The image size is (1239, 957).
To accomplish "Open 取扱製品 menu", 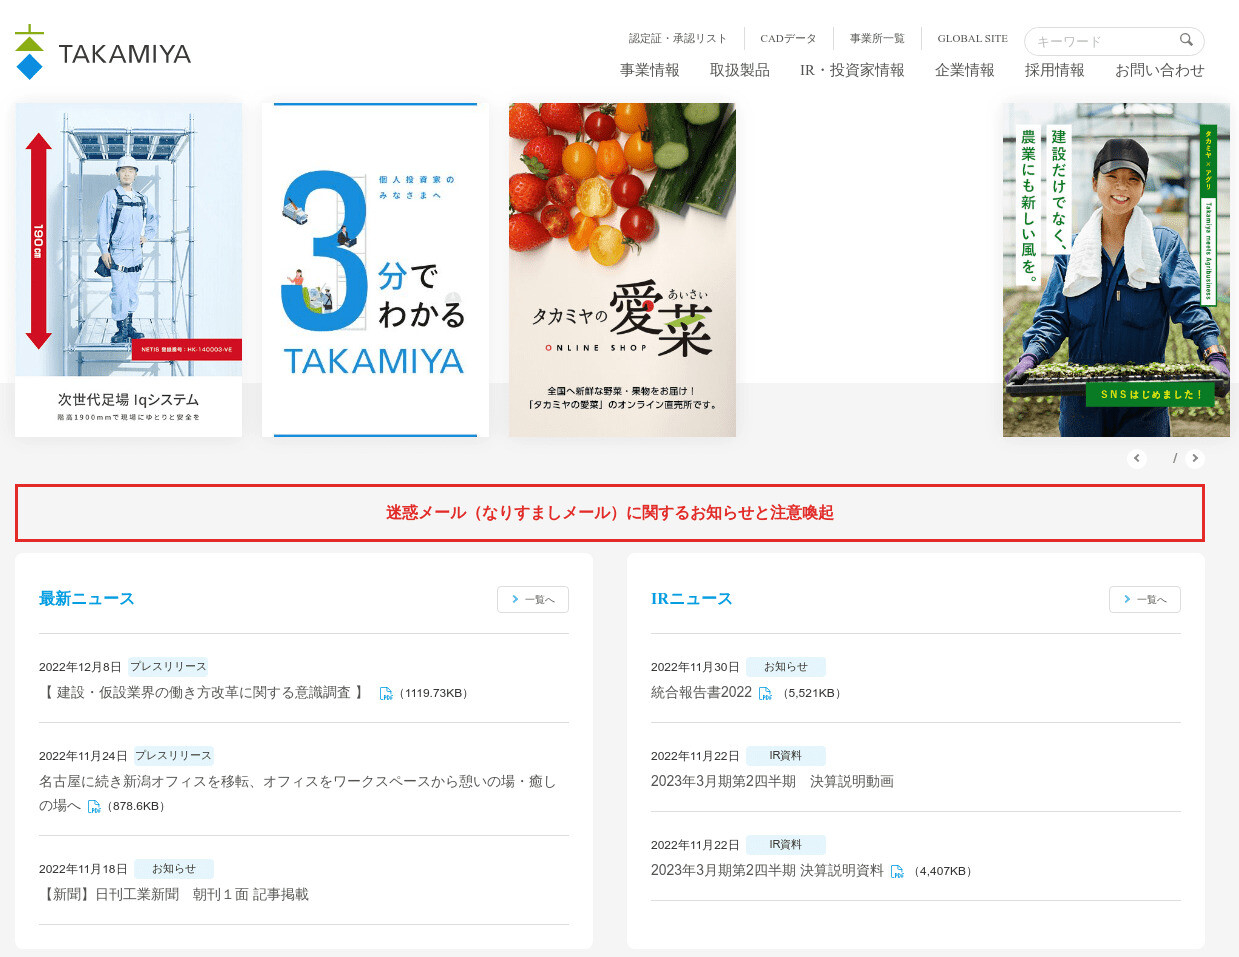I will 740,70.
